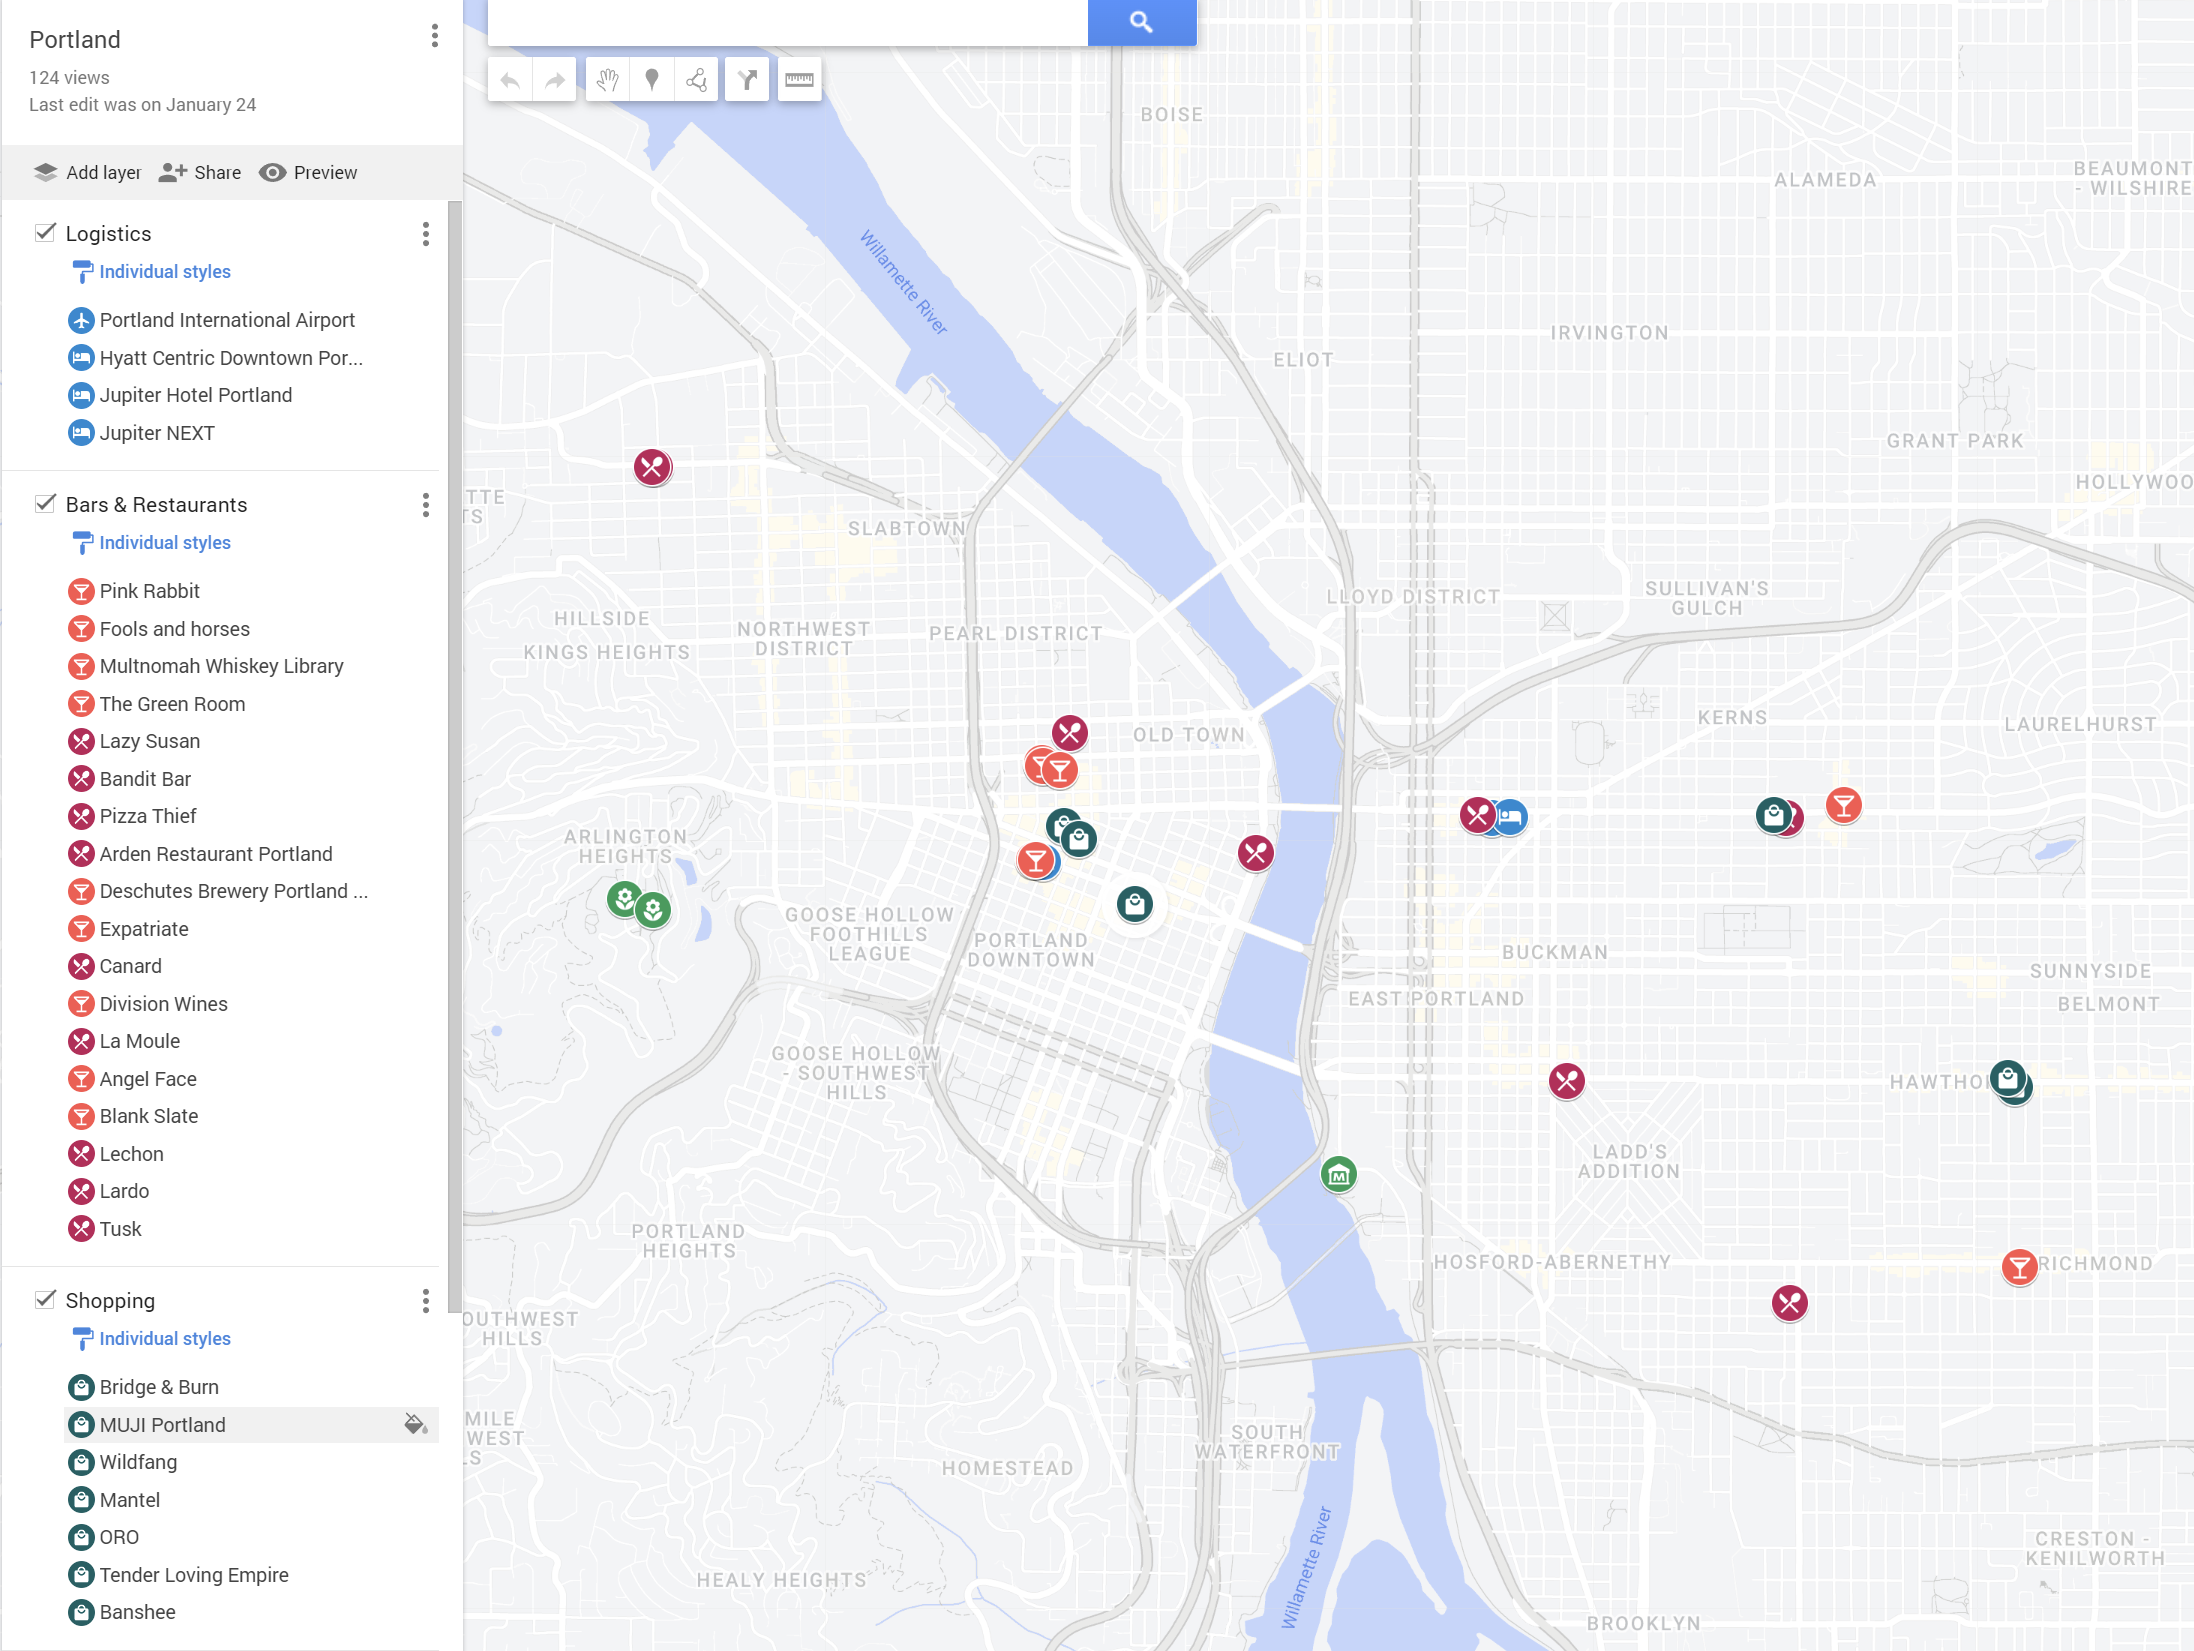This screenshot has width=2194, height=1651.
Task: Open the Logistics layer options menu
Action: pyautogui.click(x=426, y=234)
